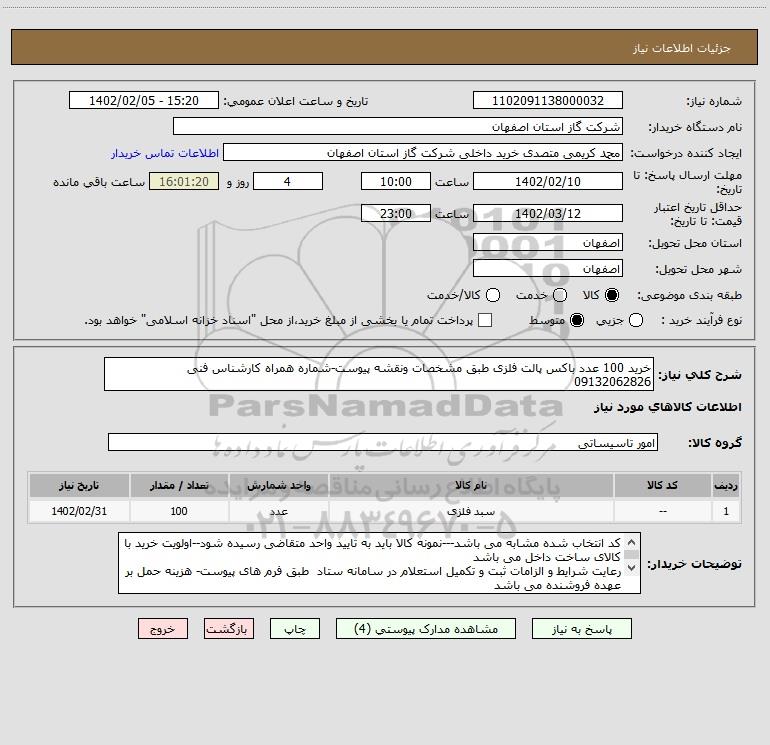Click the deadline time field 10:00

click(x=396, y=181)
